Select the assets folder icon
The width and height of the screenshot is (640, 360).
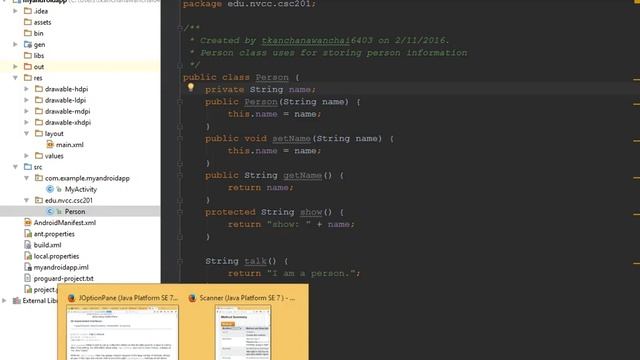click(x=28, y=22)
